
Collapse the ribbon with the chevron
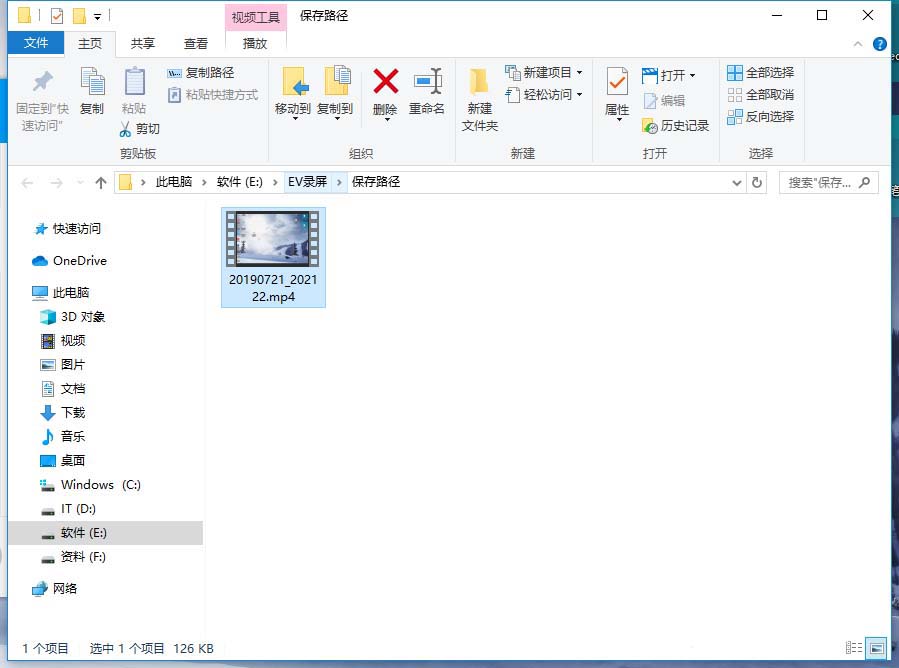[858, 44]
